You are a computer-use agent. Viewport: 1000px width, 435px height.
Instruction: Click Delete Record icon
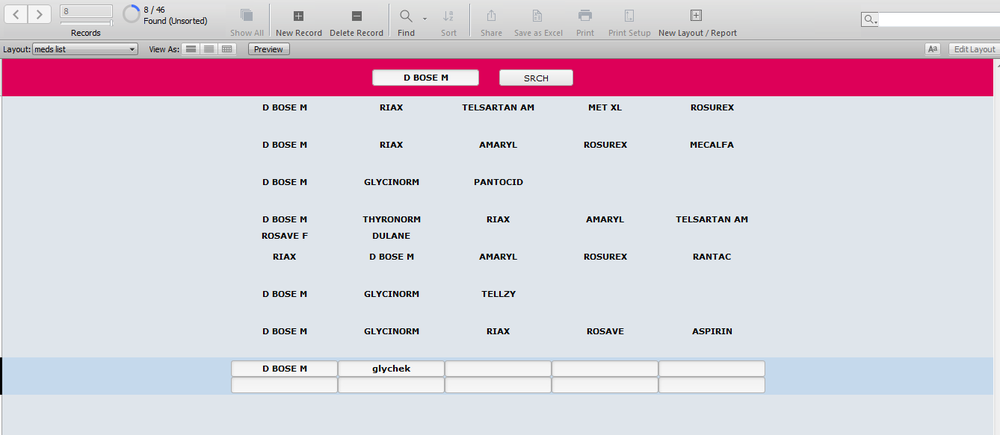[x=357, y=16]
